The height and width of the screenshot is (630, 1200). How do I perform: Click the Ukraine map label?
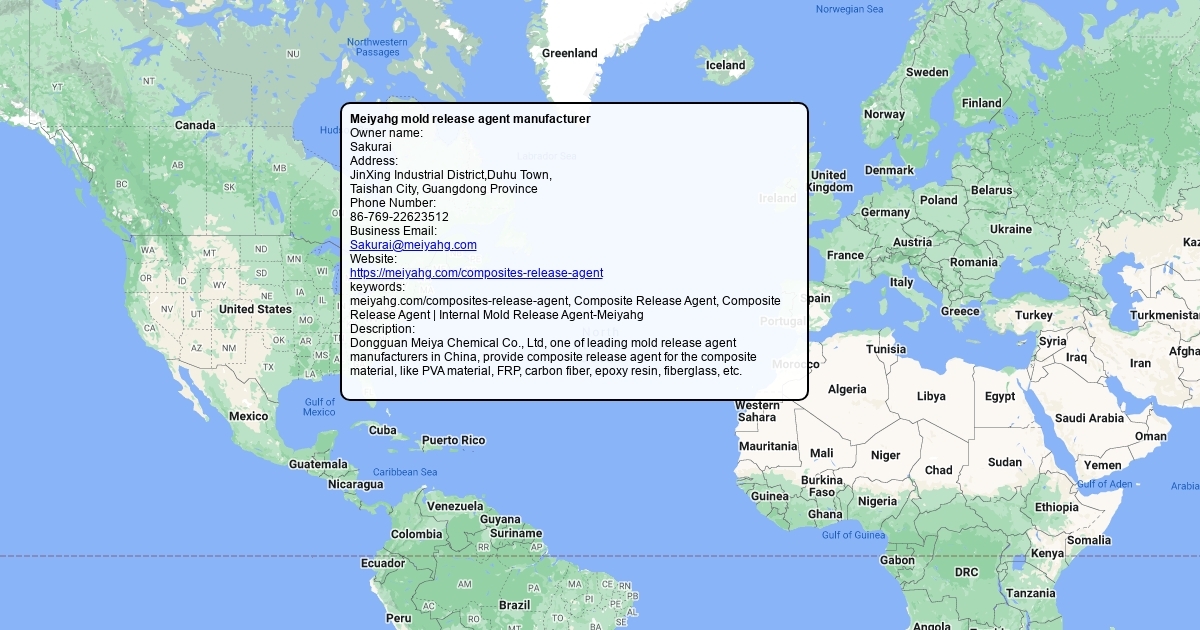point(1011,229)
